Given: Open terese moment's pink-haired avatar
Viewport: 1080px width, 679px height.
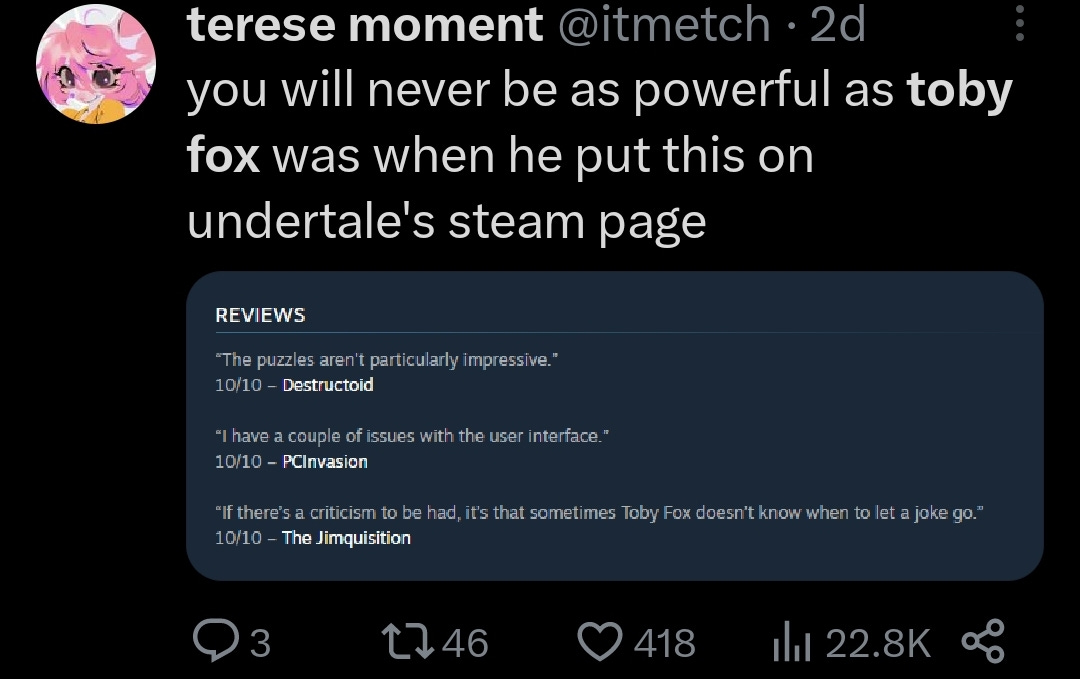Looking at the screenshot, I should pos(96,64).
